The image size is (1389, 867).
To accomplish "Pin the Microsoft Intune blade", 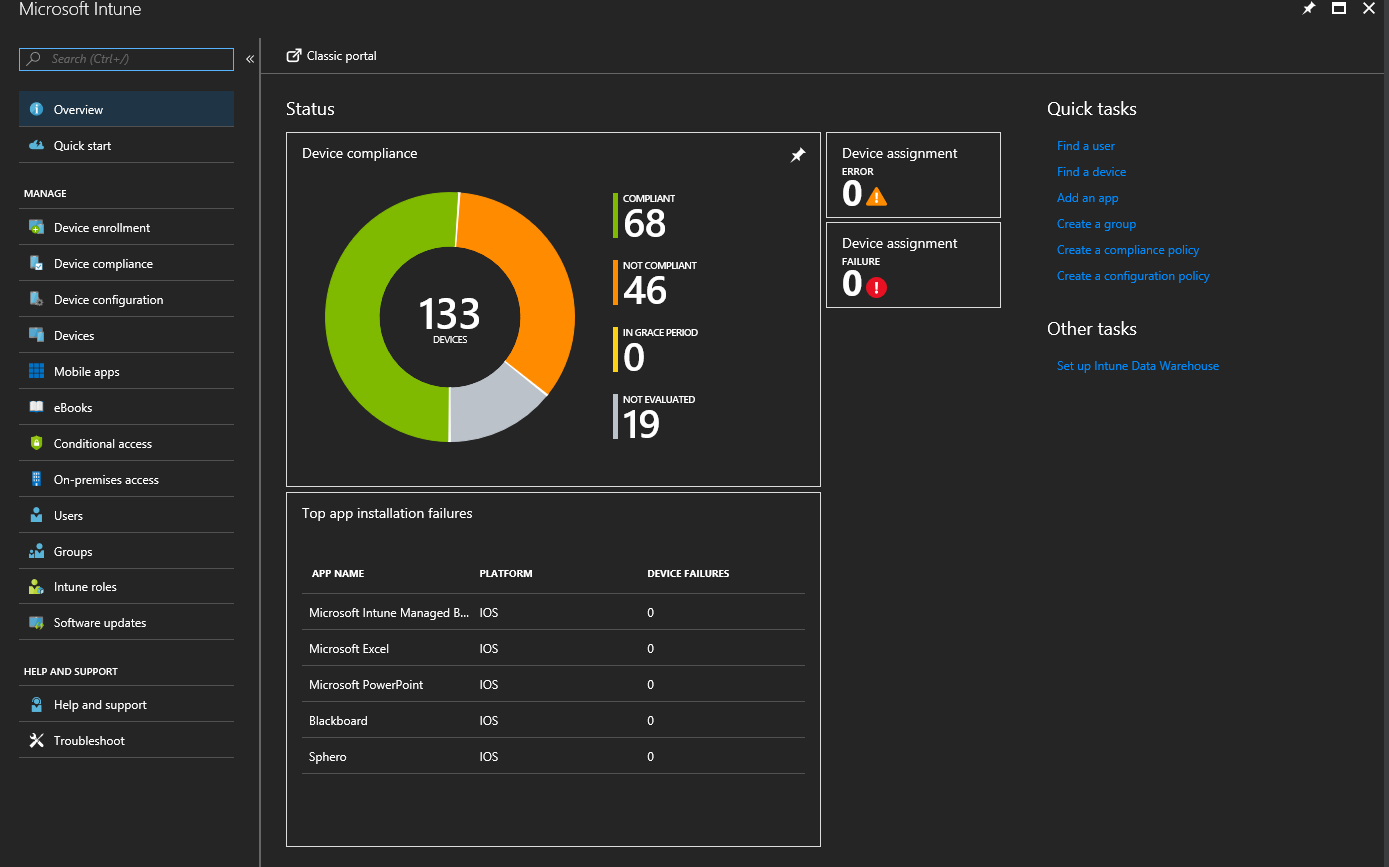I will coord(1309,8).
